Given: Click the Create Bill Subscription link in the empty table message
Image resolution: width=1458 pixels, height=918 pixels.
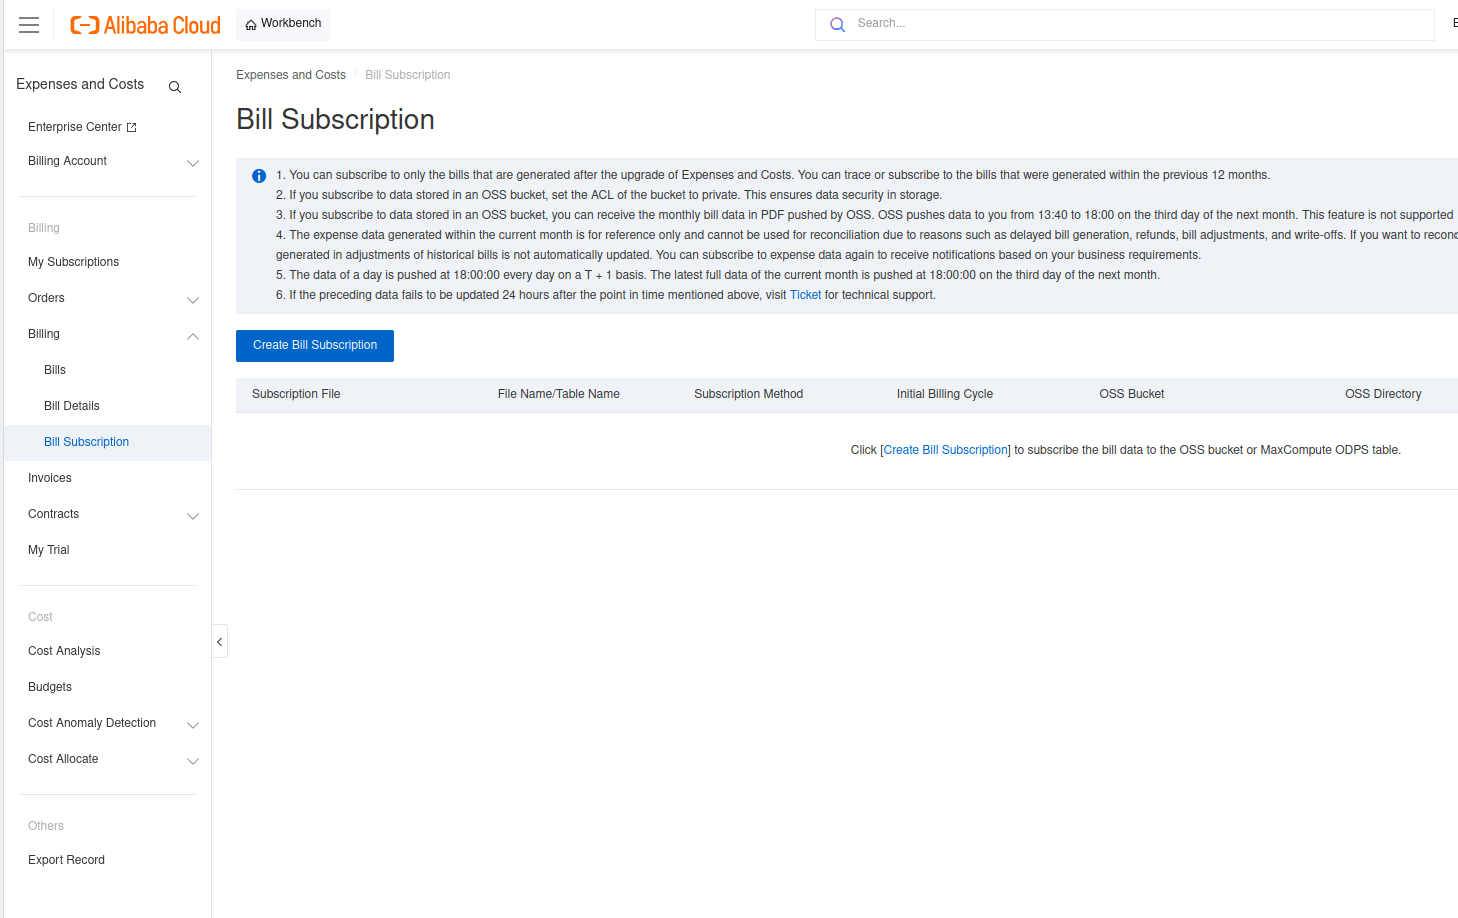Looking at the screenshot, I should [x=946, y=450].
